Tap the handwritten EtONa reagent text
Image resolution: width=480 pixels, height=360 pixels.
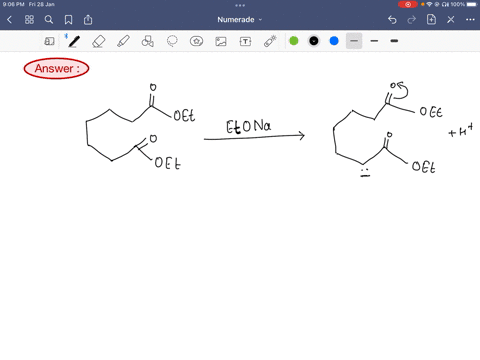tap(248, 126)
